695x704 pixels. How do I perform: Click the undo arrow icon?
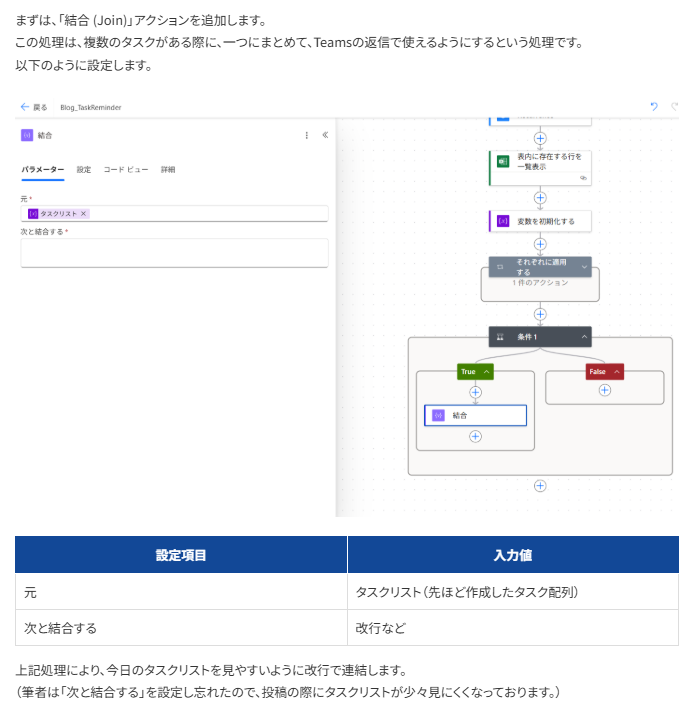coord(654,107)
